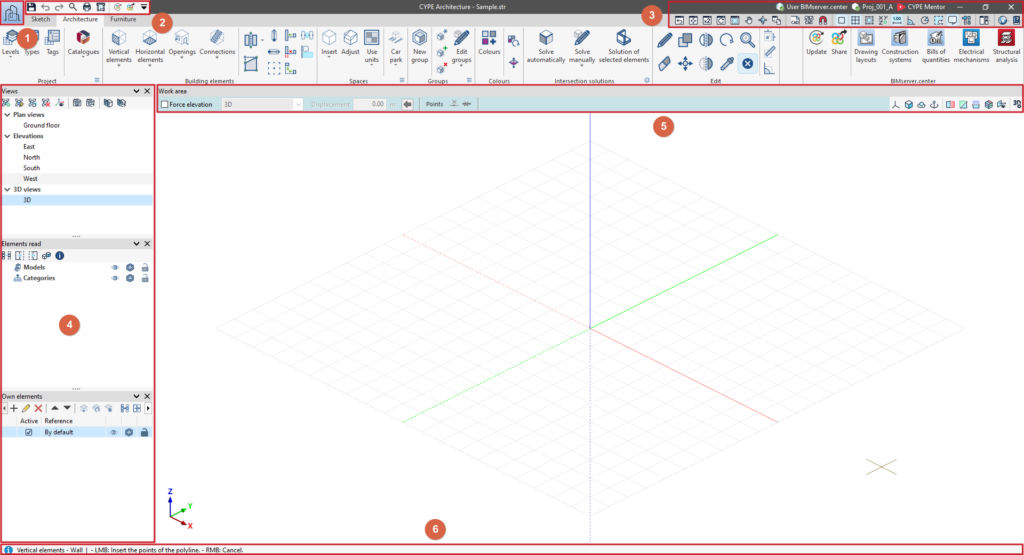Viewport: 1024px width, 555px height.
Task: Select the Edit pencil tool
Action: coord(664,40)
